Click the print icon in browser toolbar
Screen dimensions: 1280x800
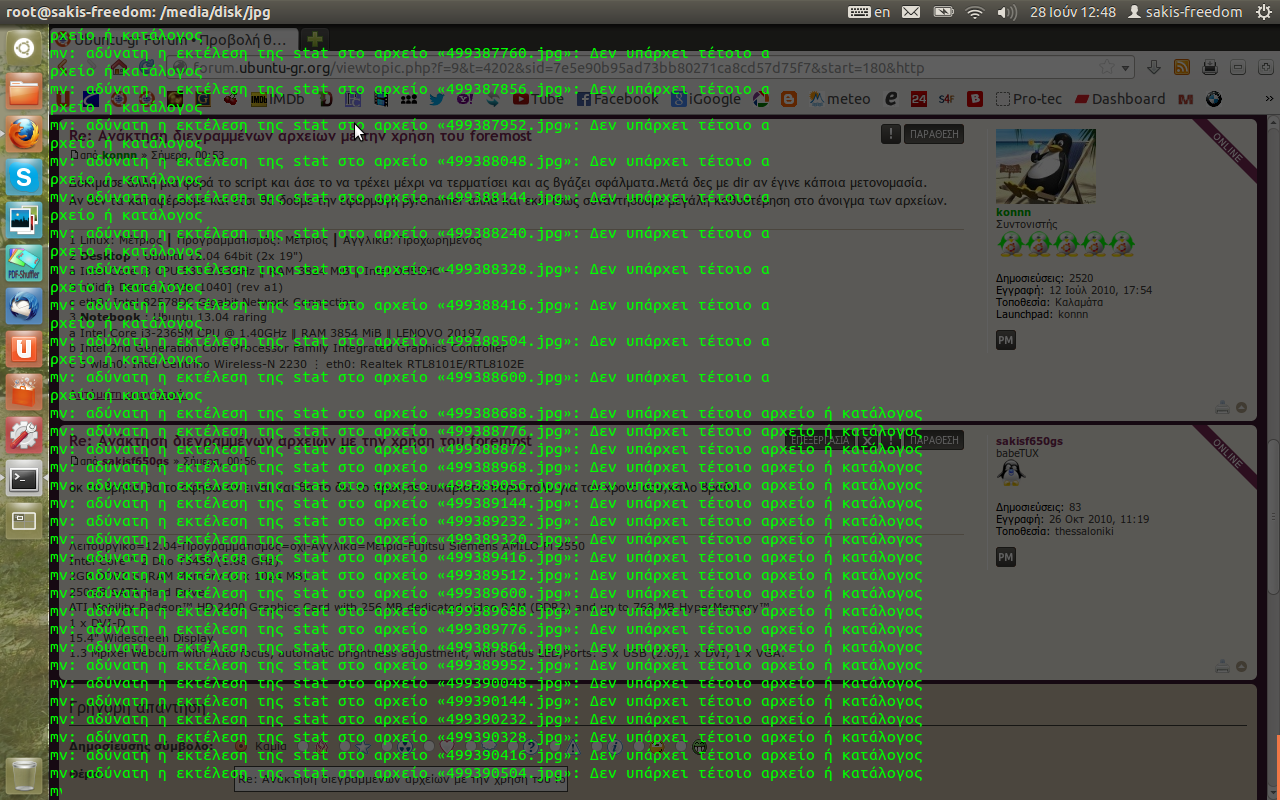point(1210,67)
